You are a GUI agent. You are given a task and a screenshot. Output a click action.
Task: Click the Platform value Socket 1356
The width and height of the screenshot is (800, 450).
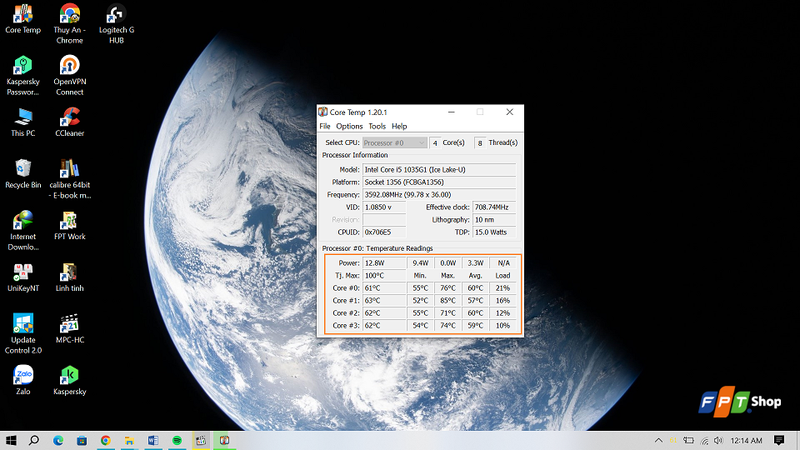439,182
